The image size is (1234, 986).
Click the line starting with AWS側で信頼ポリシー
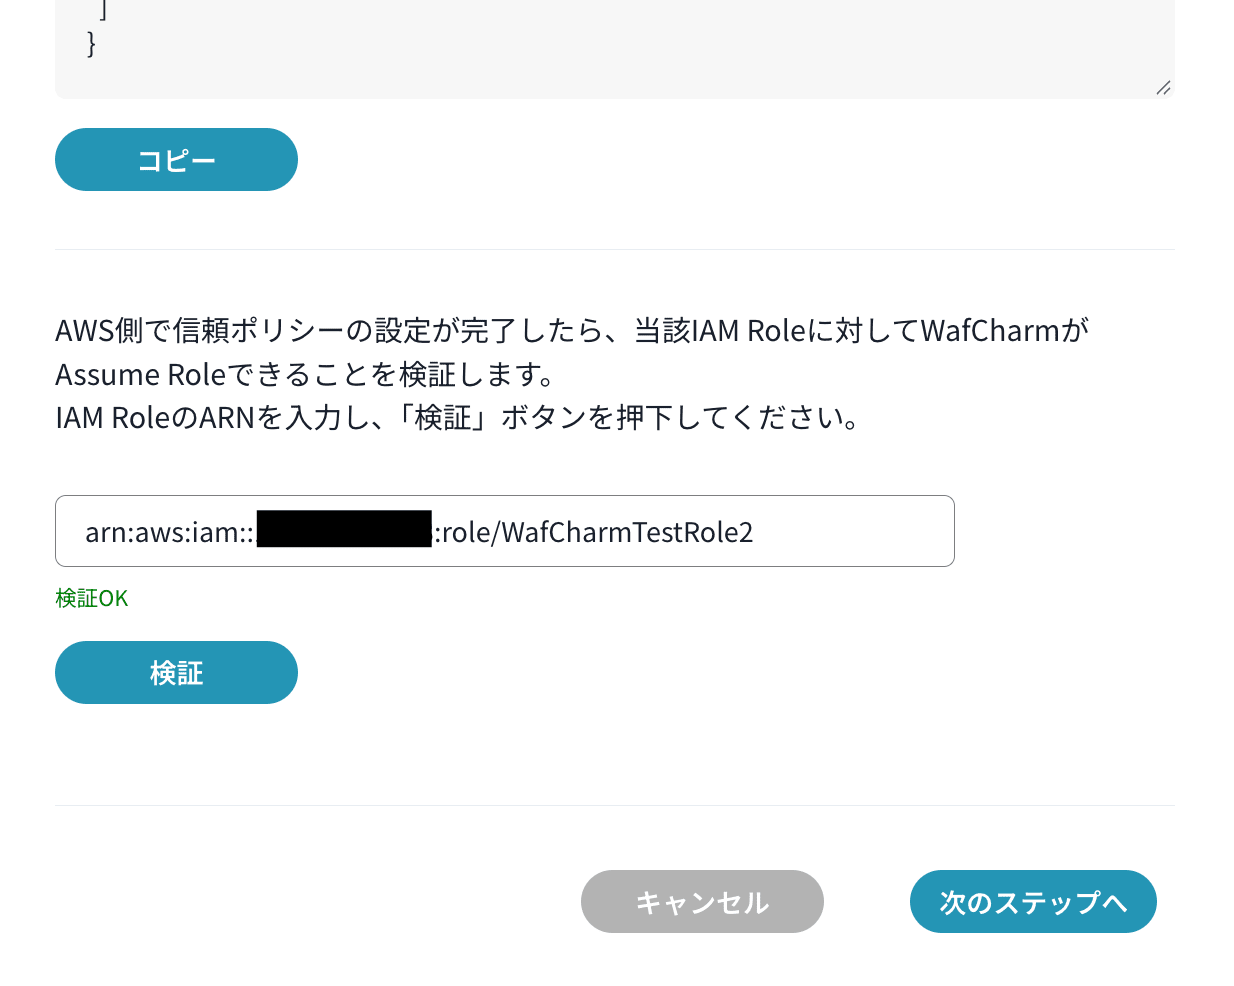pyautogui.click(x=571, y=330)
